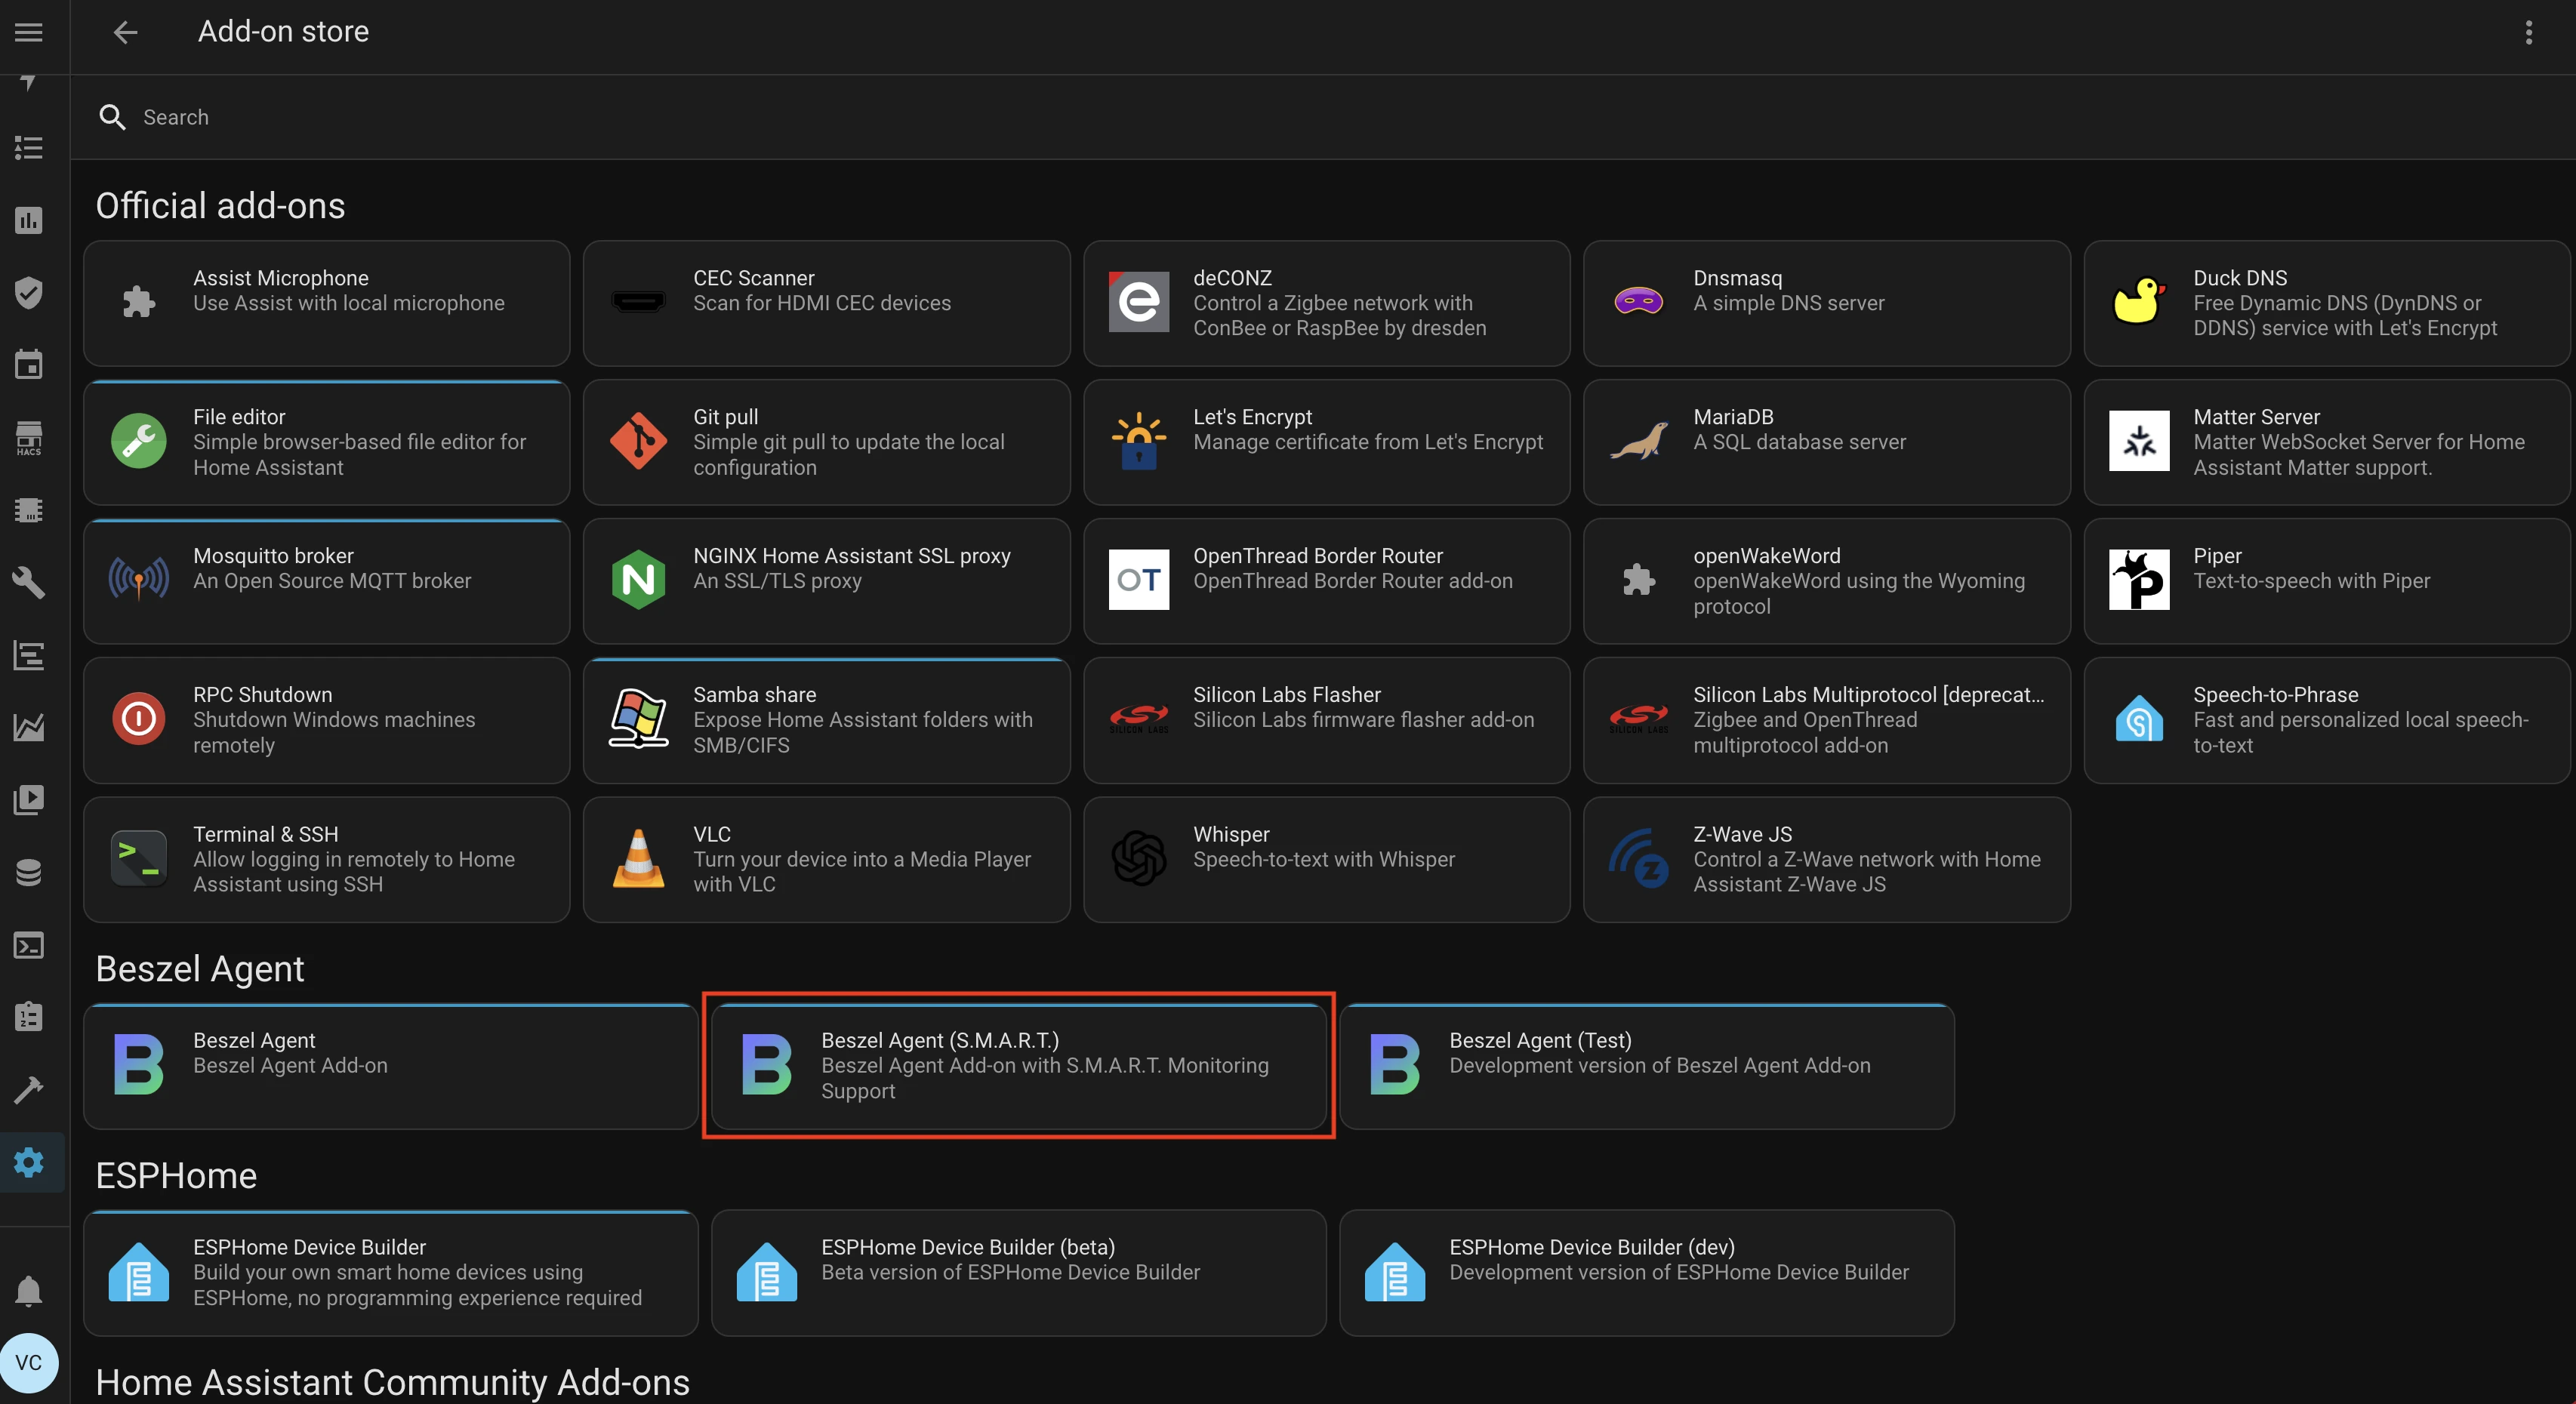Click the Speech-to-Phrase house icon
Screen dimensions: 2576x1404
[2138, 718]
